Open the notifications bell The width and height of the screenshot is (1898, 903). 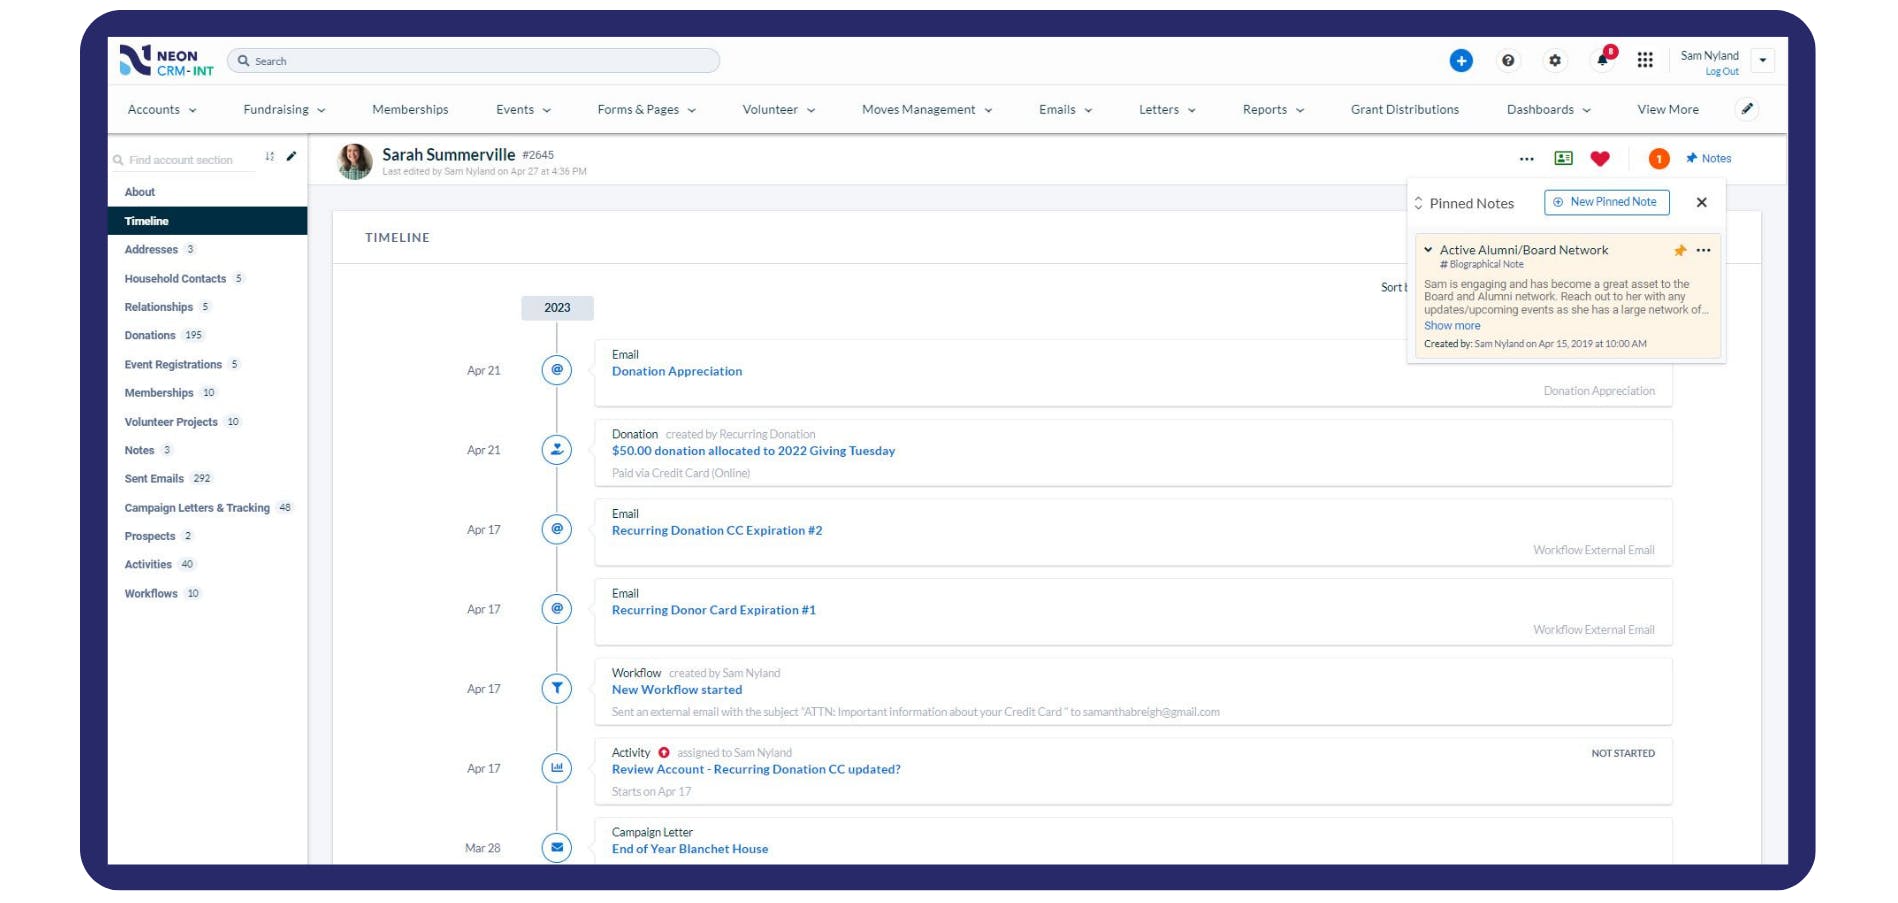click(1602, 60)
